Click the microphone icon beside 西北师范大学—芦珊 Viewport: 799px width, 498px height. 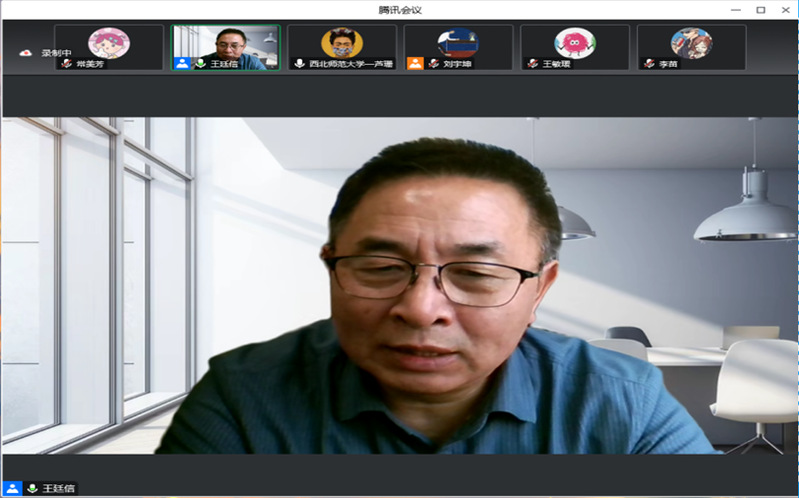pyautogui.click(x=299, y=63)
